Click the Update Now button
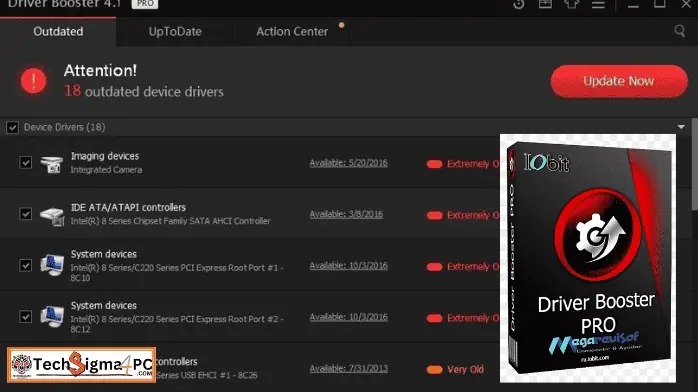The image size is (698, 392). [x=619, y=81]
